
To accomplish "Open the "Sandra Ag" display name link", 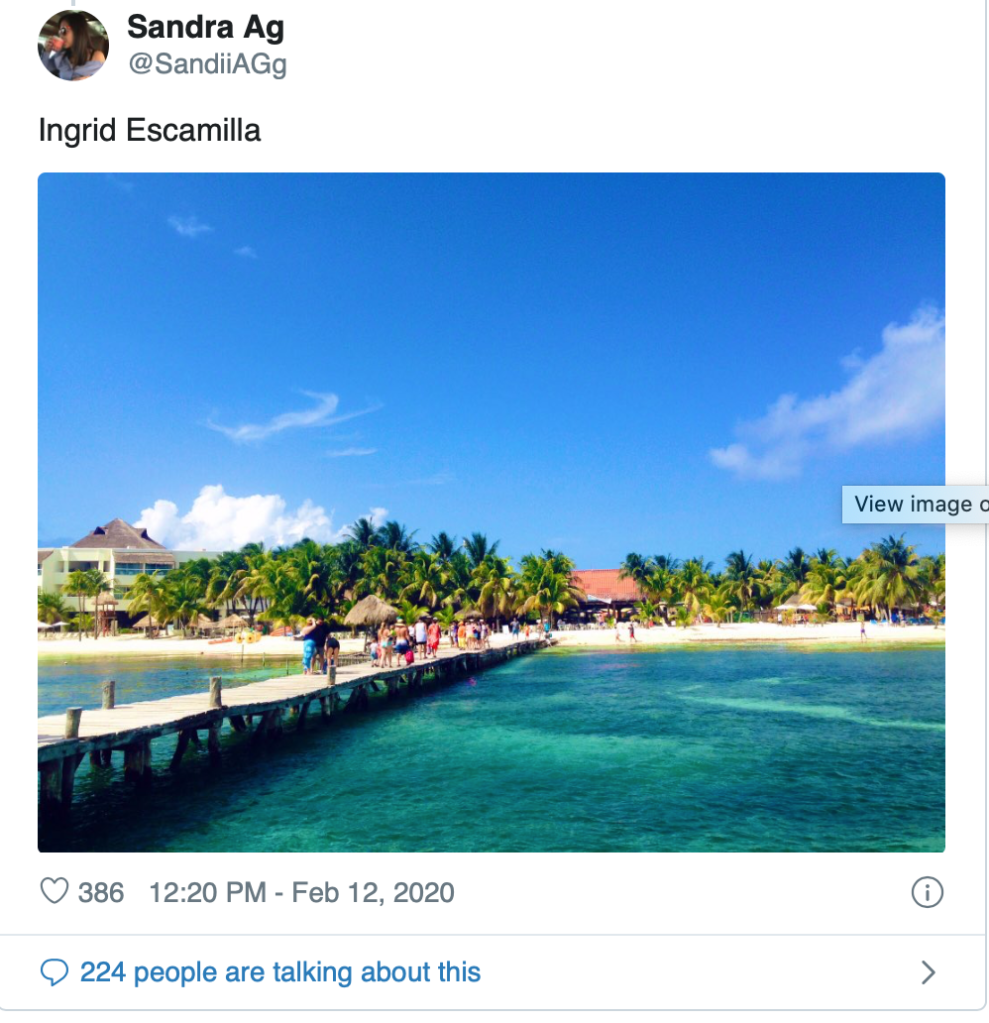I will pos(205,28).
